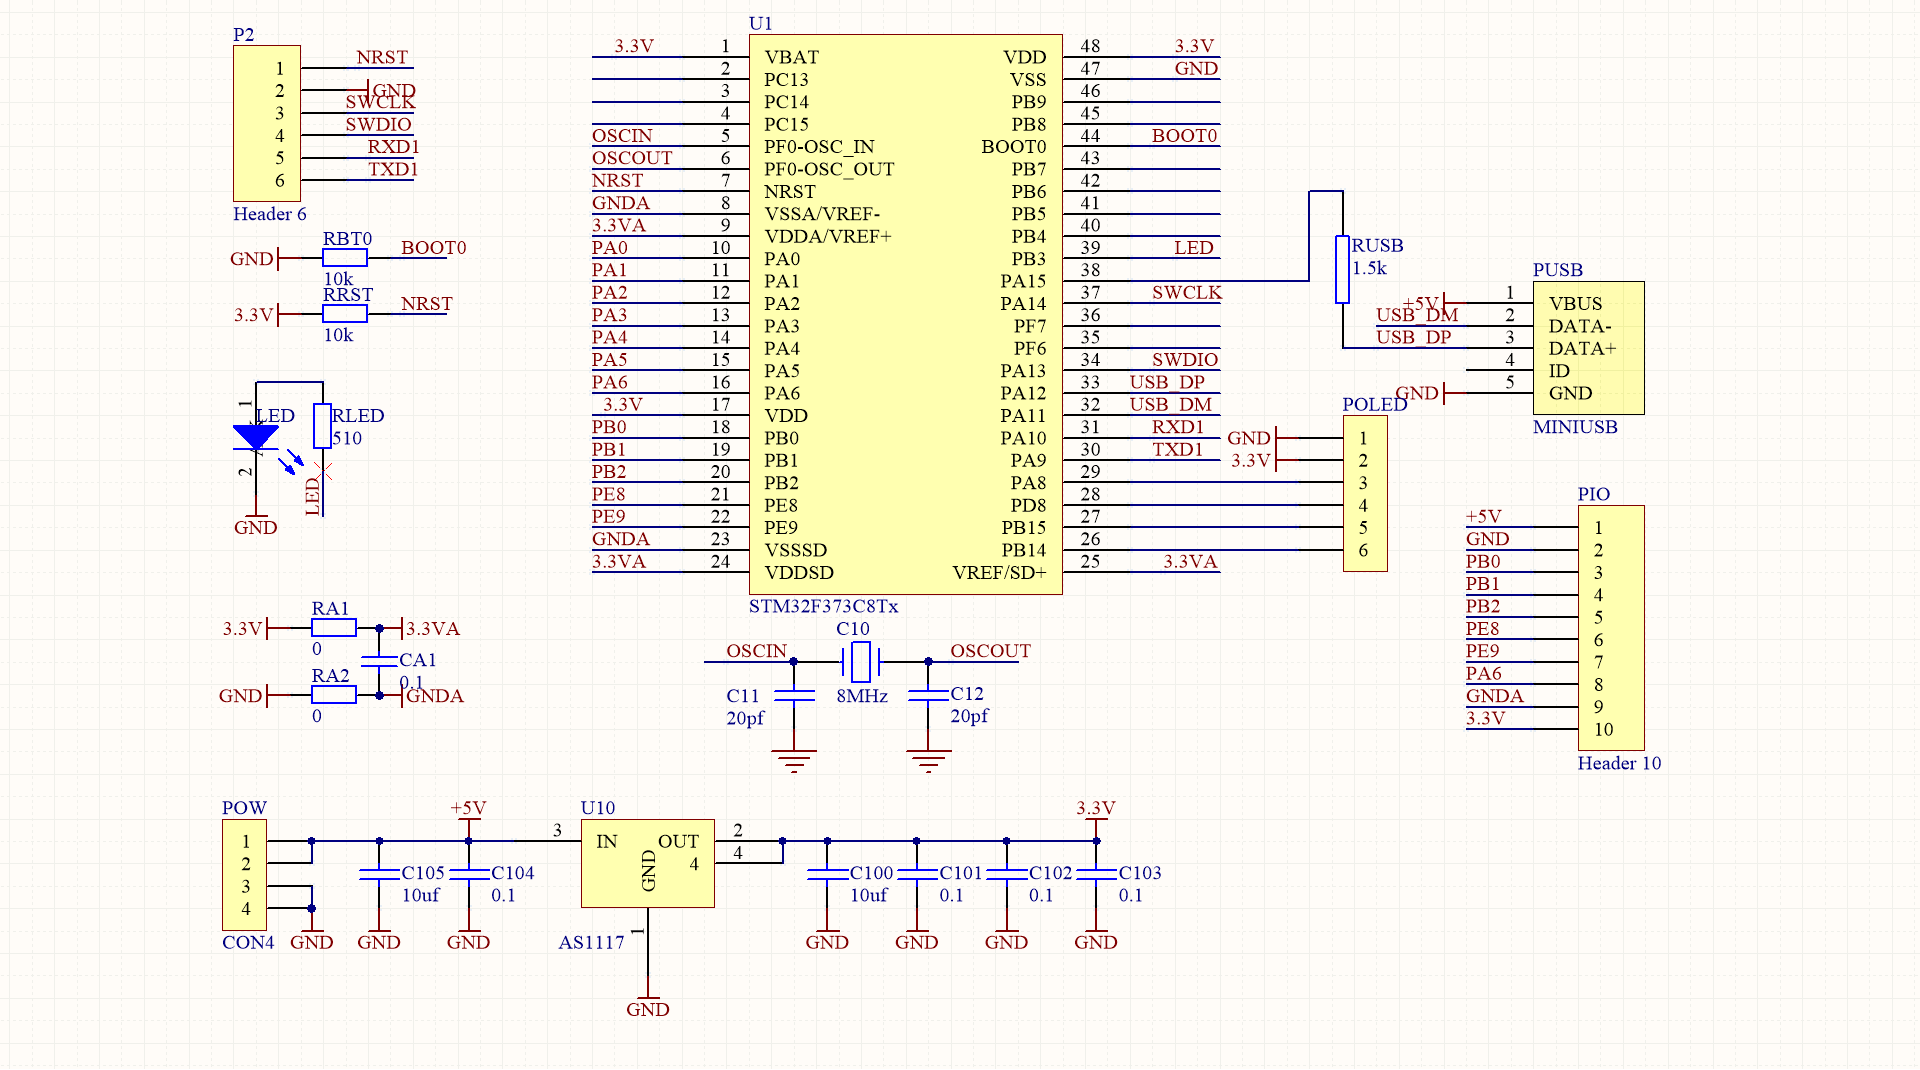Select the capacitor CA1

click(x=379, y=662)
